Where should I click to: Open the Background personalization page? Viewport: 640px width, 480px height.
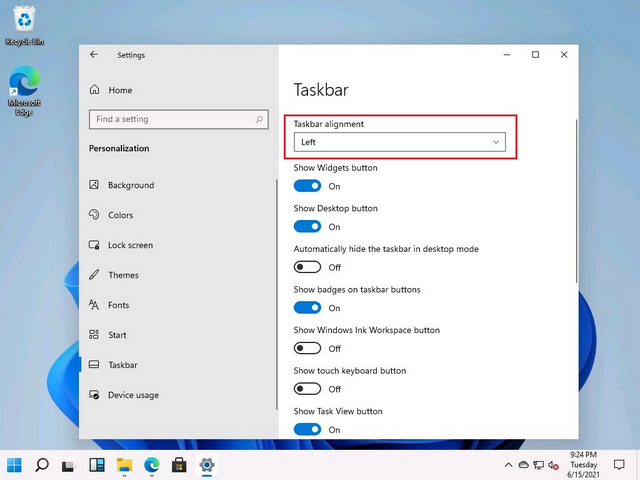tap(130, 185)
